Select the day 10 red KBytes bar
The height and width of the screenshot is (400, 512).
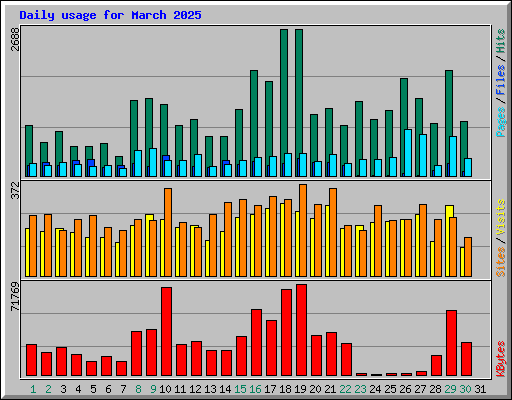coord(166,332)
